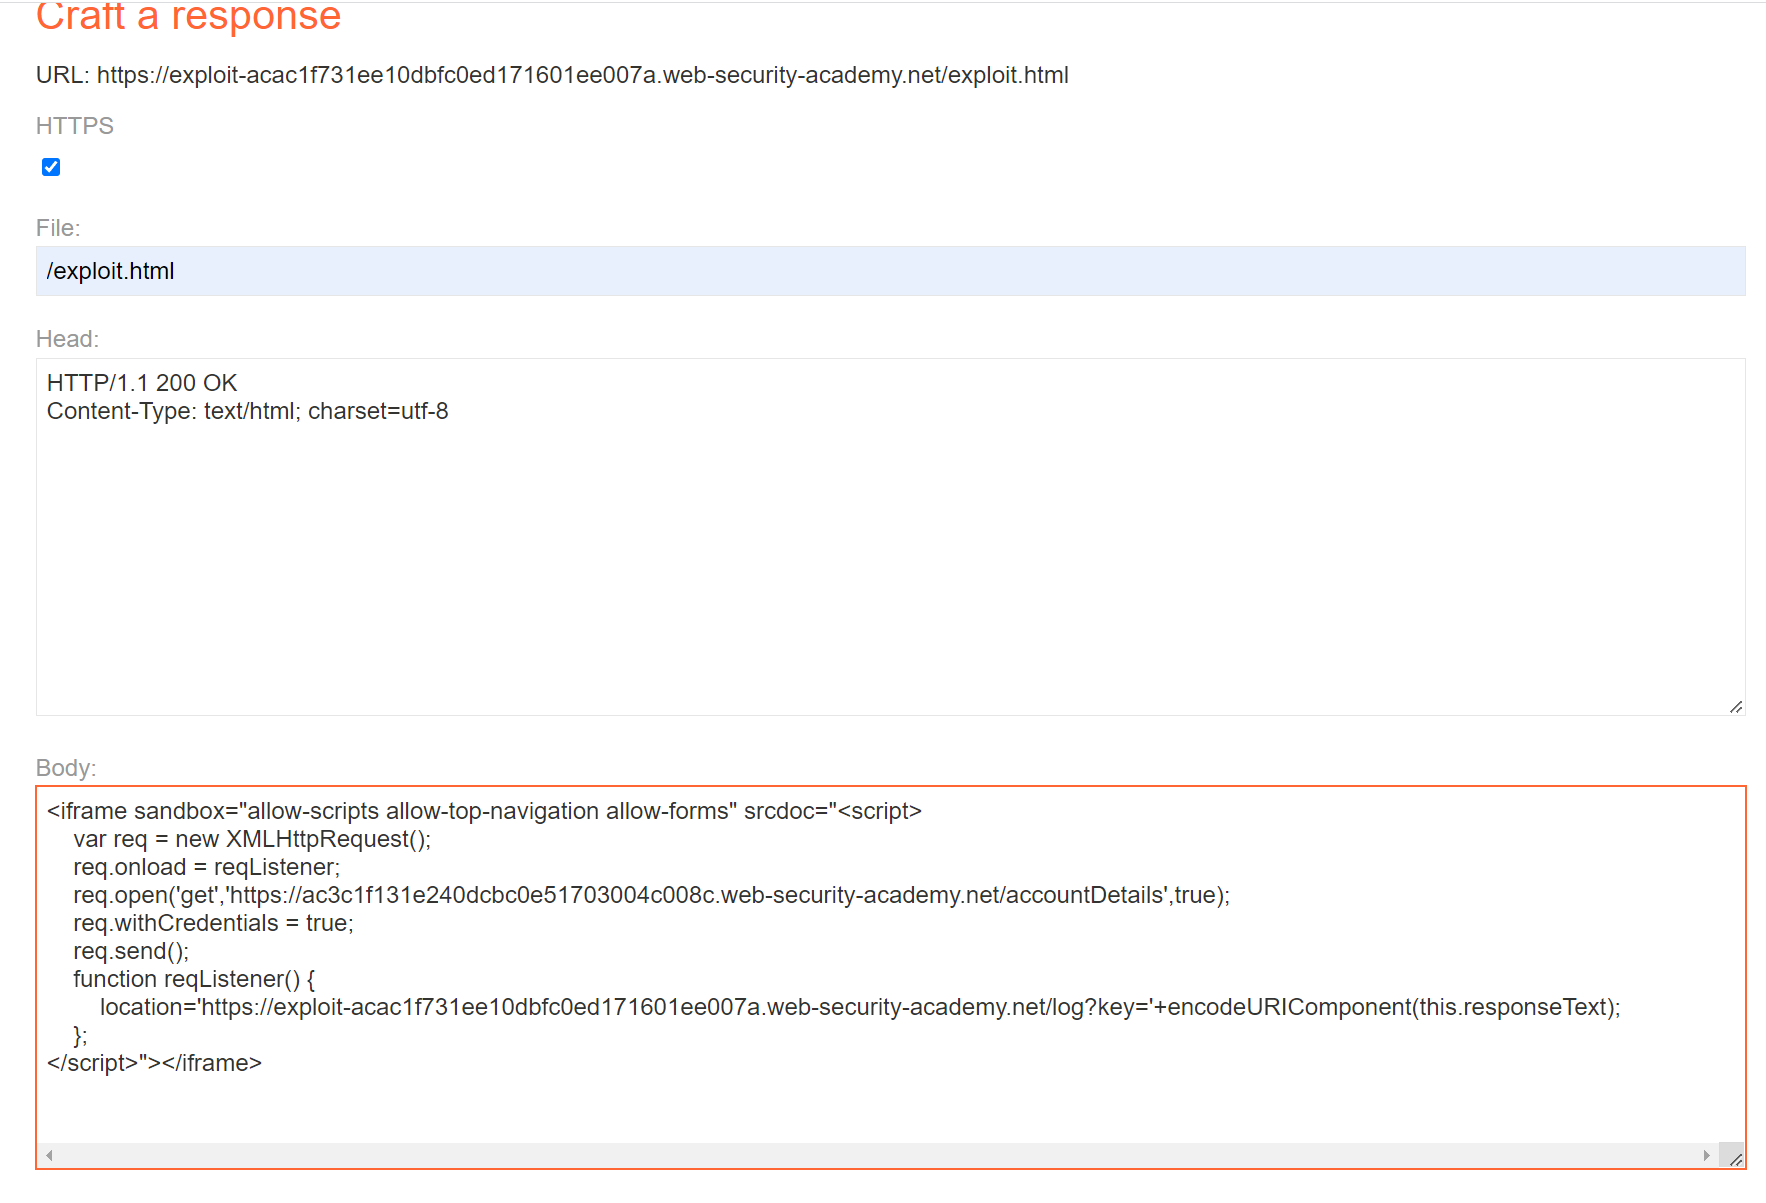Click the 'HTTP/1.1 200 OK' line
Screen dimensions: 1766x1203
tap(142, 383)
